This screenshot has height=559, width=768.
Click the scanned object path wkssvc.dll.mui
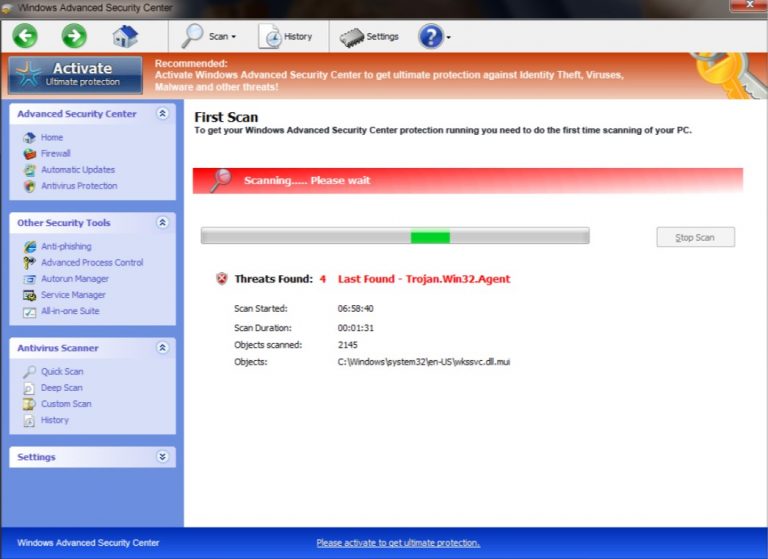(x=424, y=362)
